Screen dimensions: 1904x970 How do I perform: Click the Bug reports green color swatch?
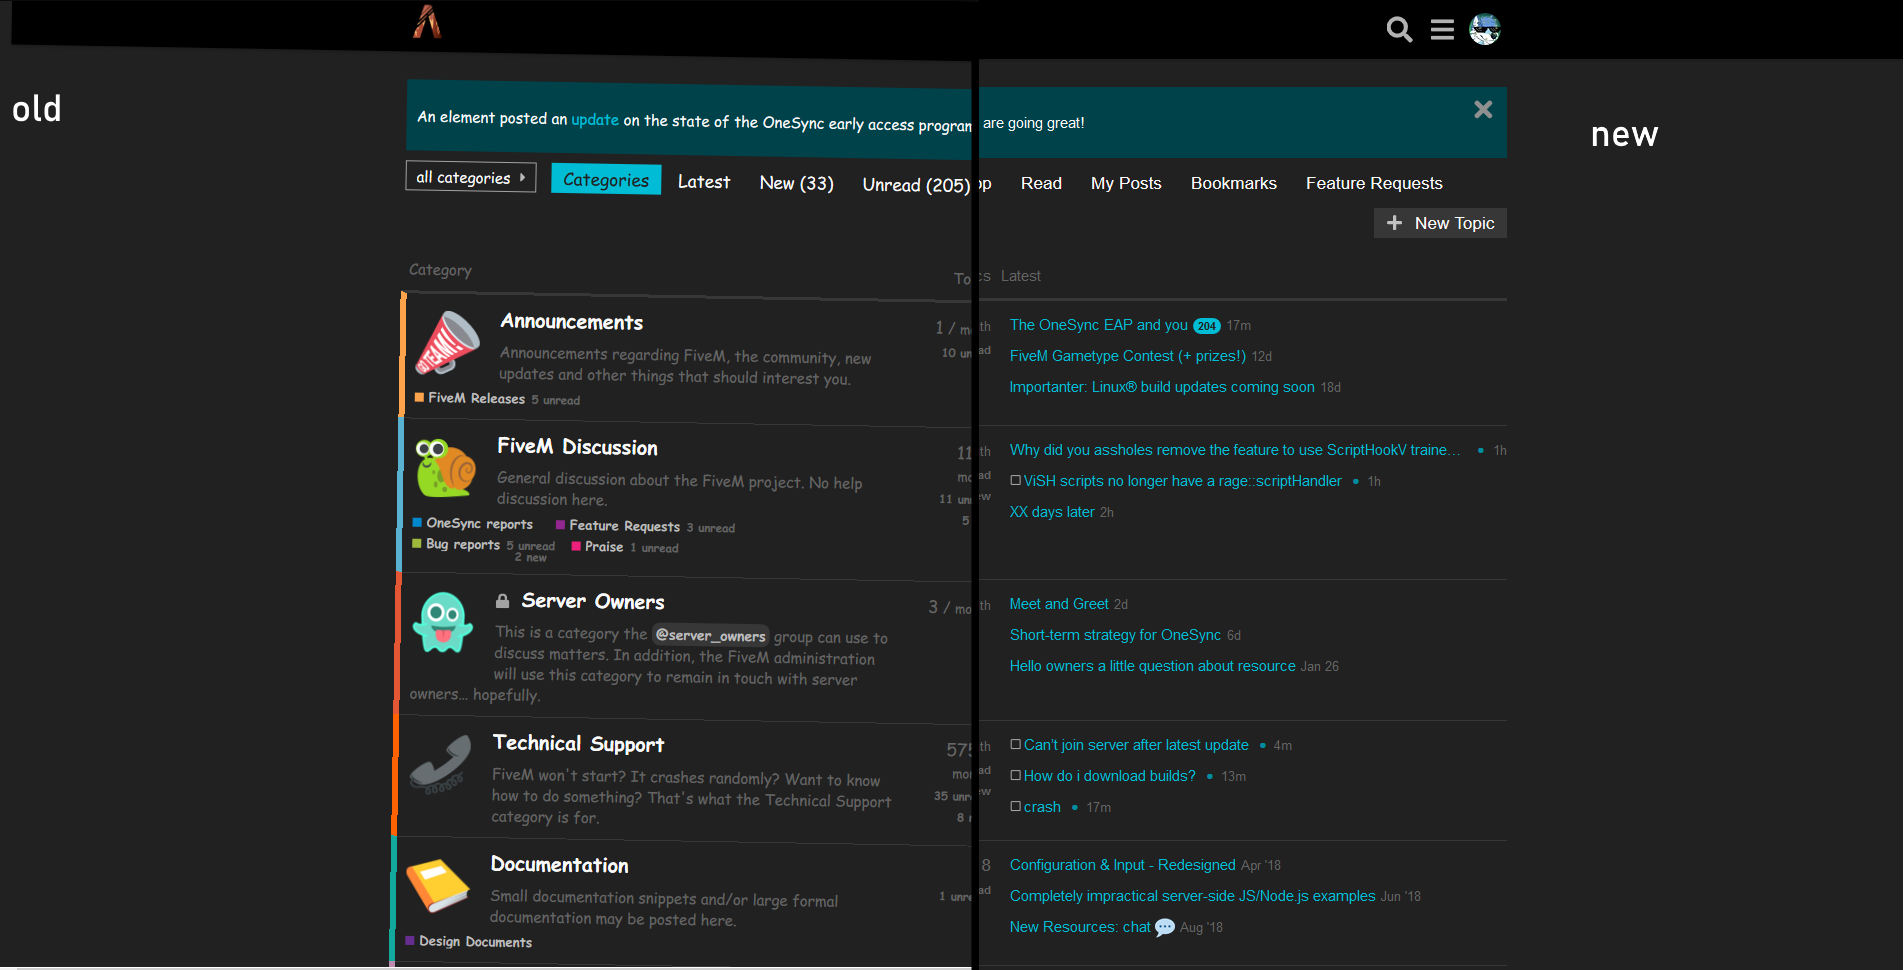(417, 543)
